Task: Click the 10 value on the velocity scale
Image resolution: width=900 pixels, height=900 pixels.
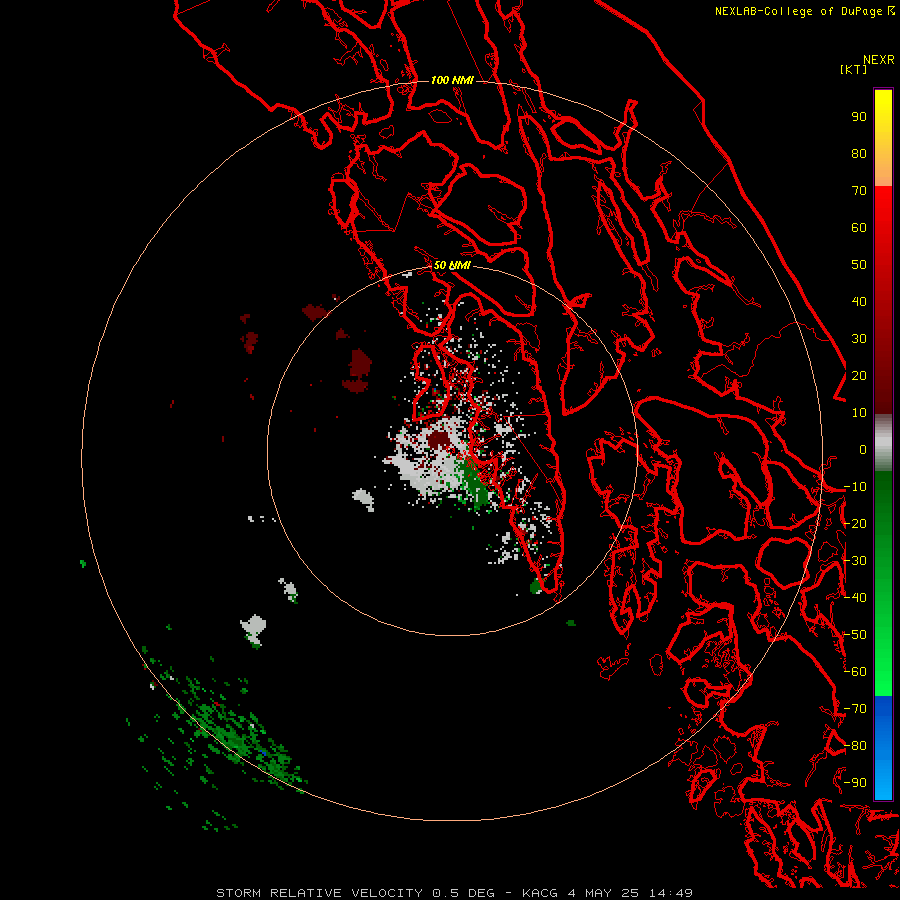Action: pyautogui.click(x=859, y=413)
